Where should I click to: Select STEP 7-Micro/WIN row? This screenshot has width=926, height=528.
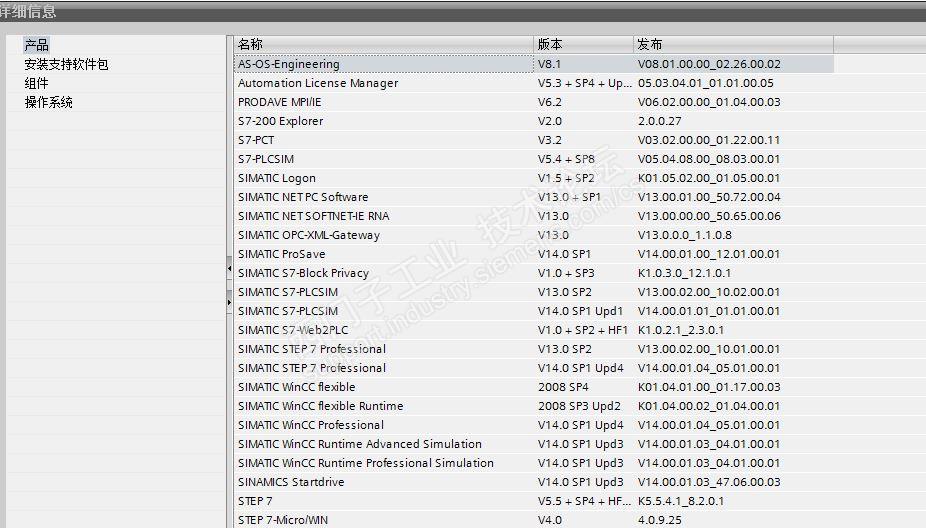(x=534, y=520)
